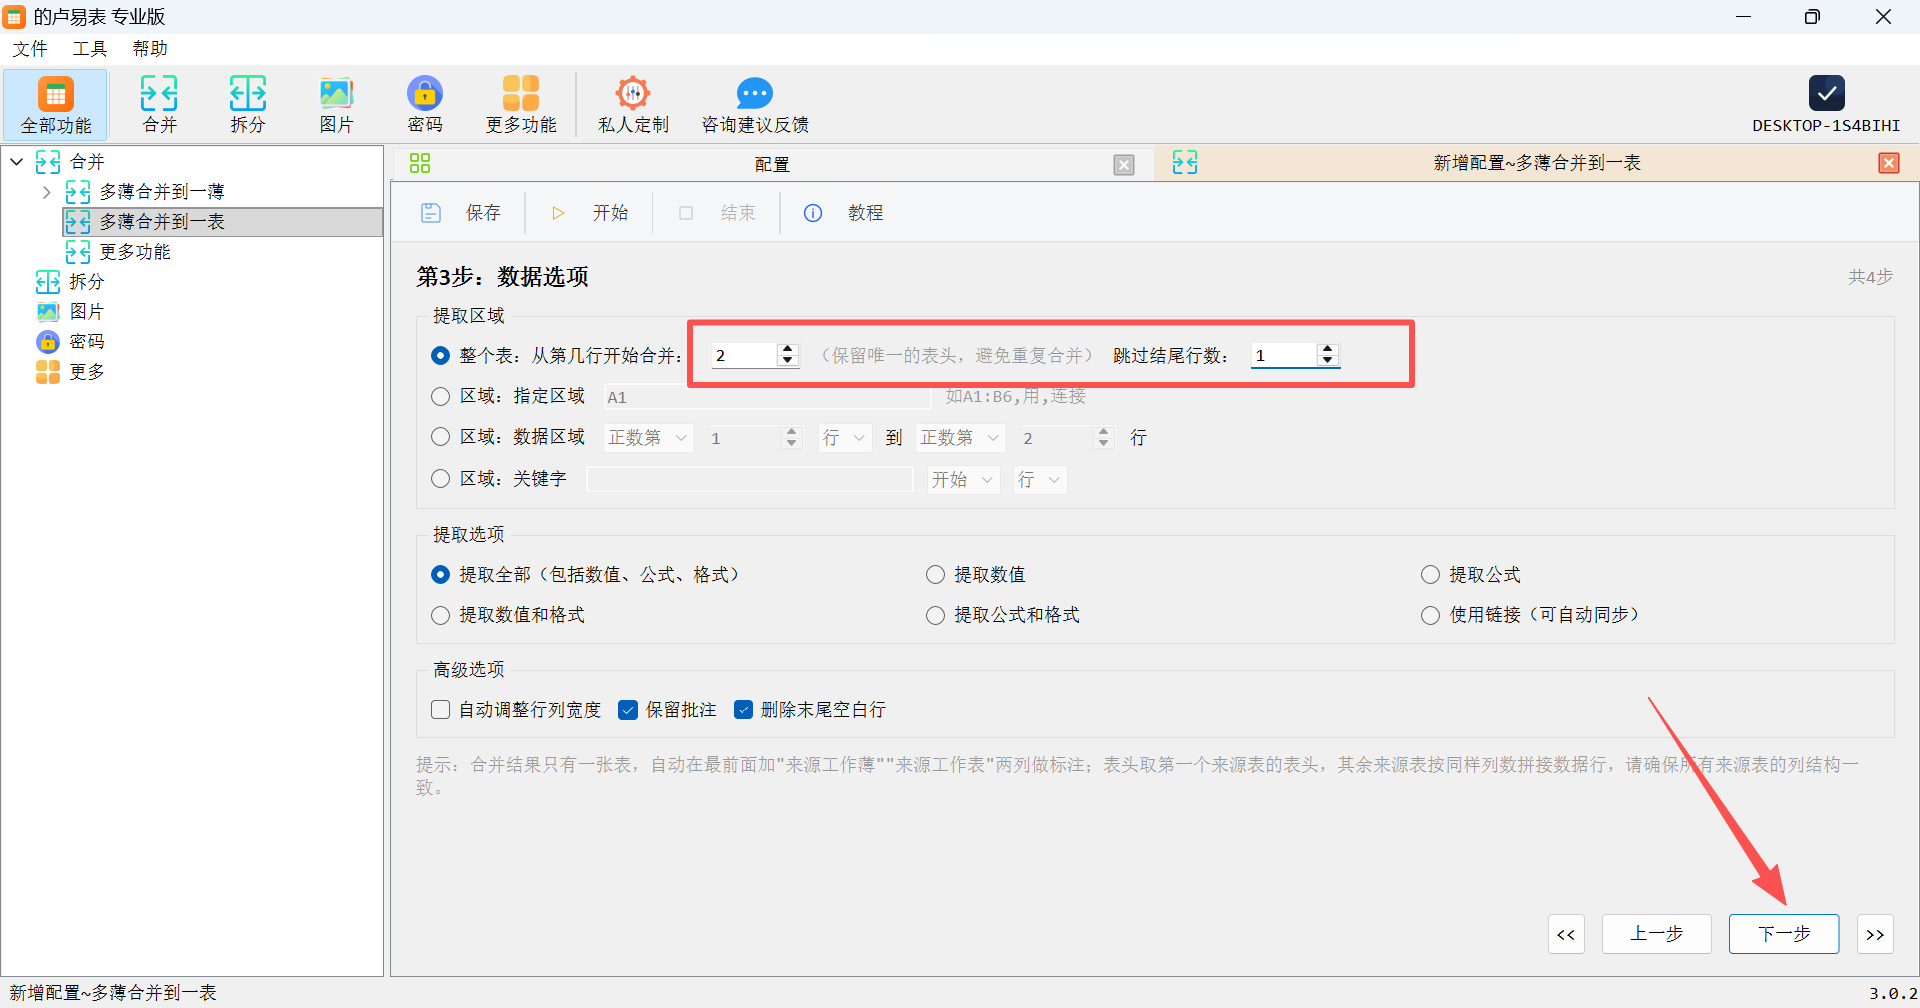
Task: Select 提取数值和格式 radio option
Action: (x=440, y=616)
